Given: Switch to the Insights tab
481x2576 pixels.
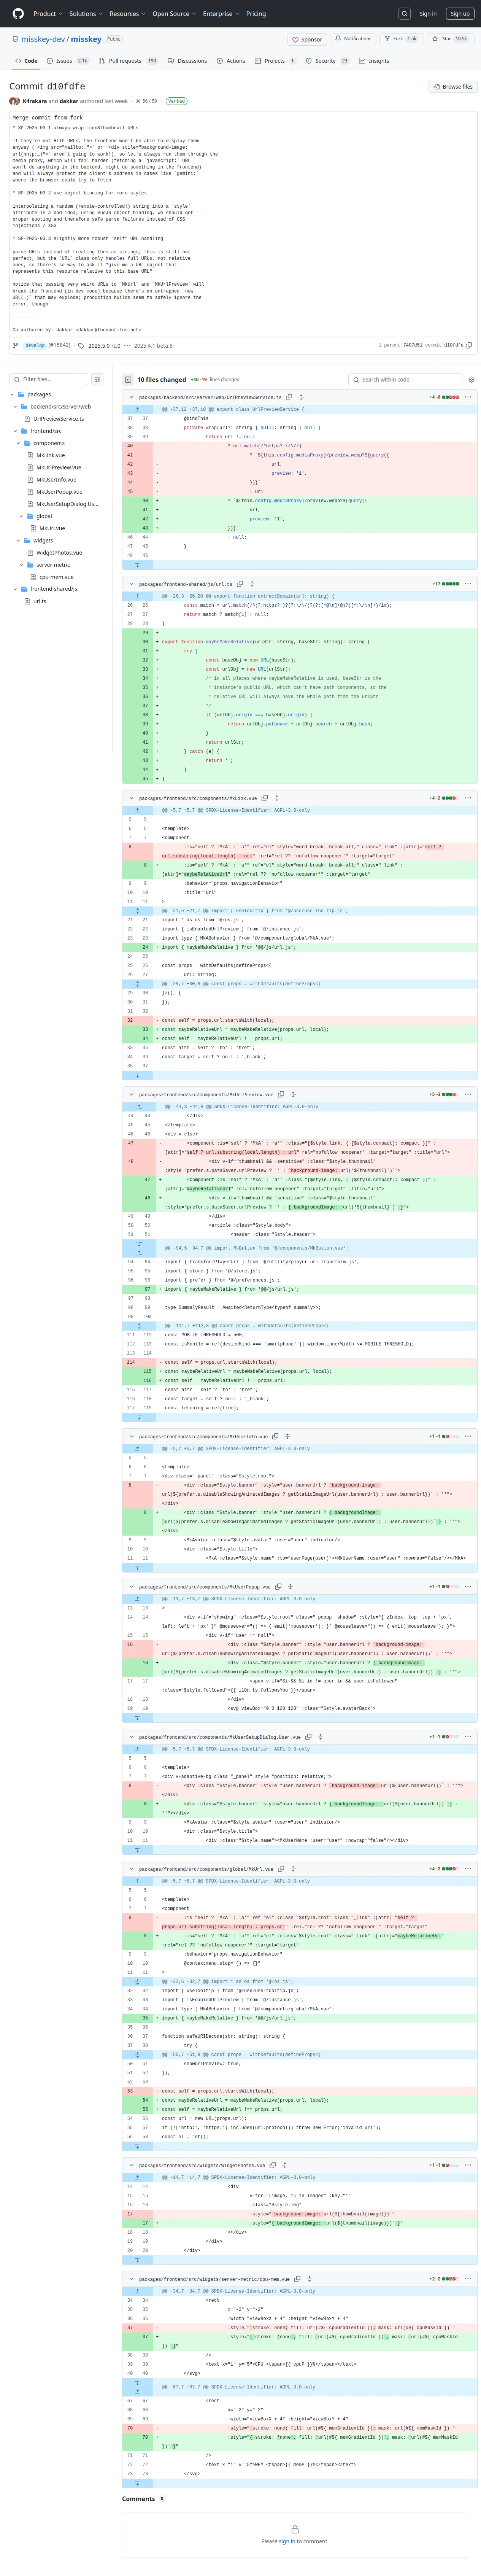Looking at the screenshot, I should tap(375, 61).
